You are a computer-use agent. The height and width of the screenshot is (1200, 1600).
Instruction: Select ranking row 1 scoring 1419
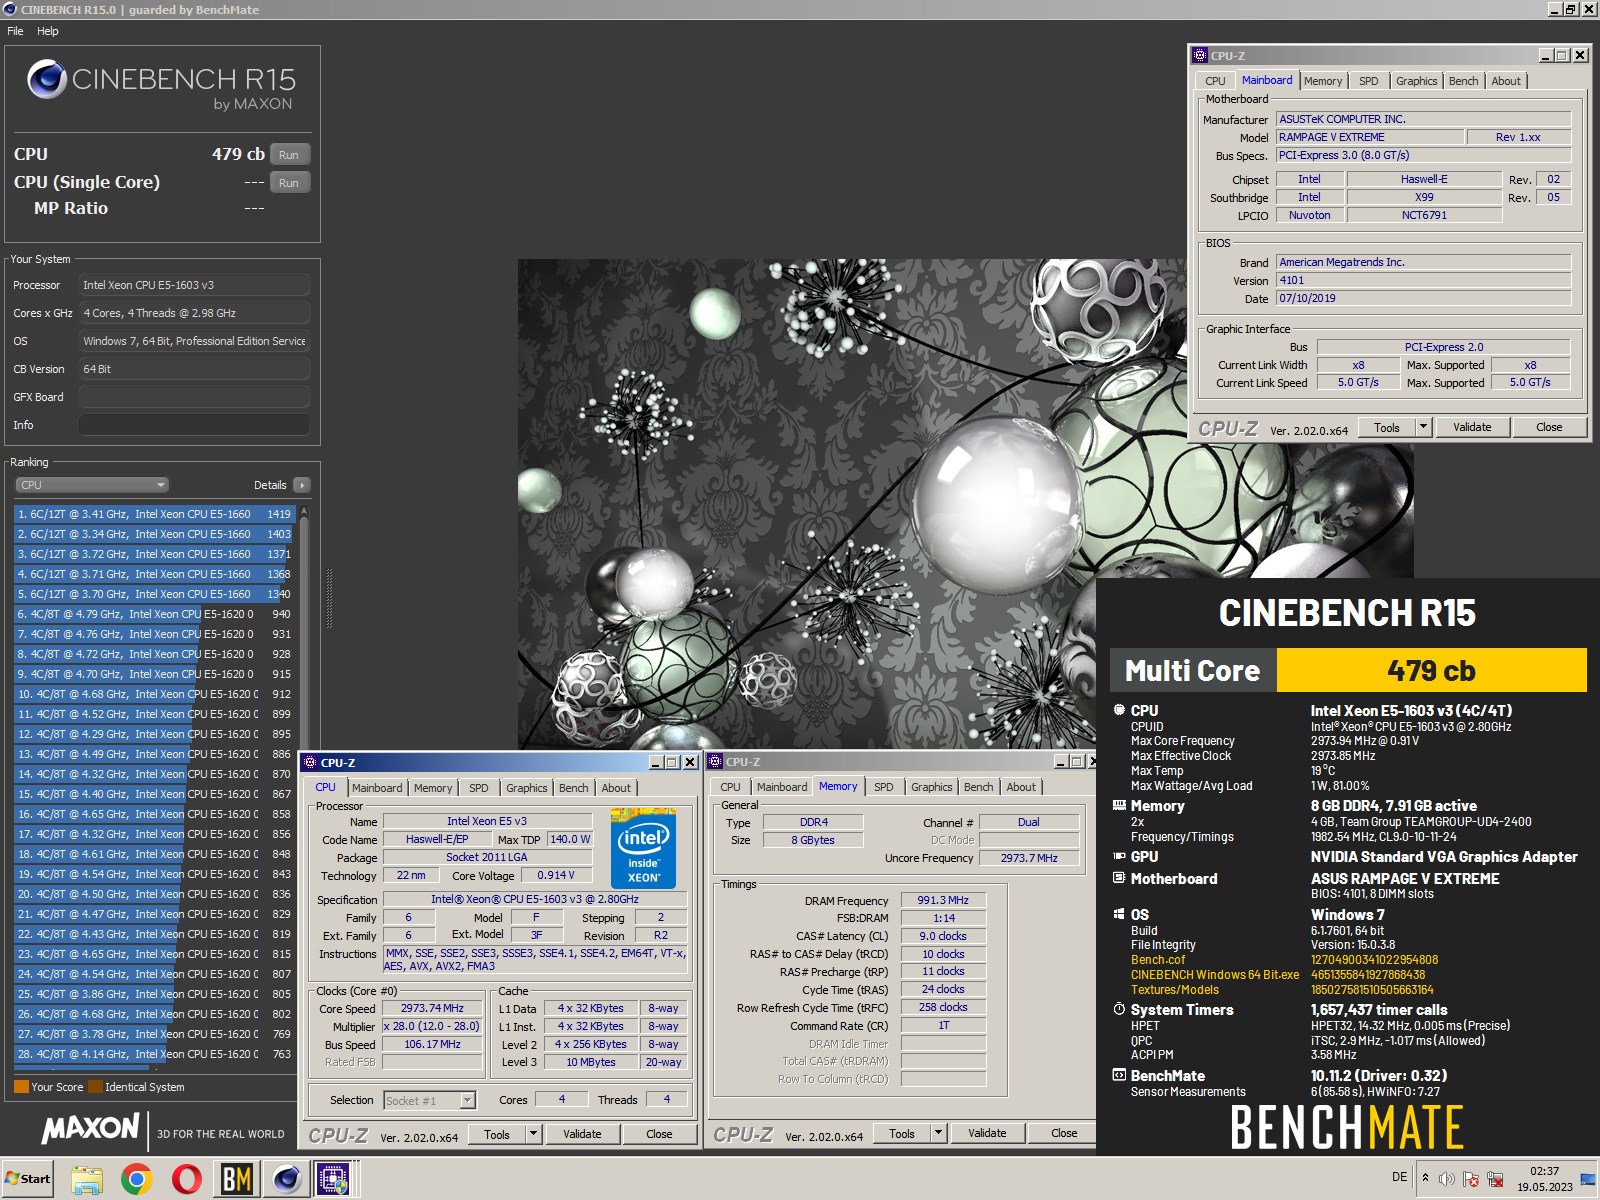pyautogui.click(x=154, y=514)
